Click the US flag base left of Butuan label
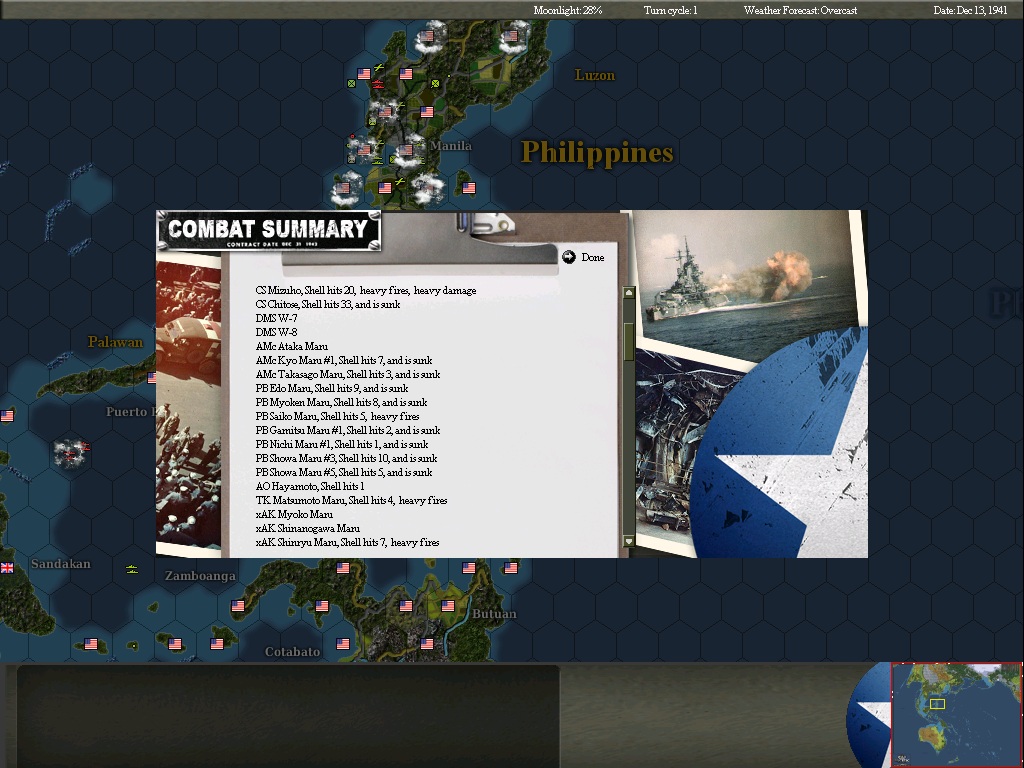The image size is (1024, 768). click(x=448, y=606)
